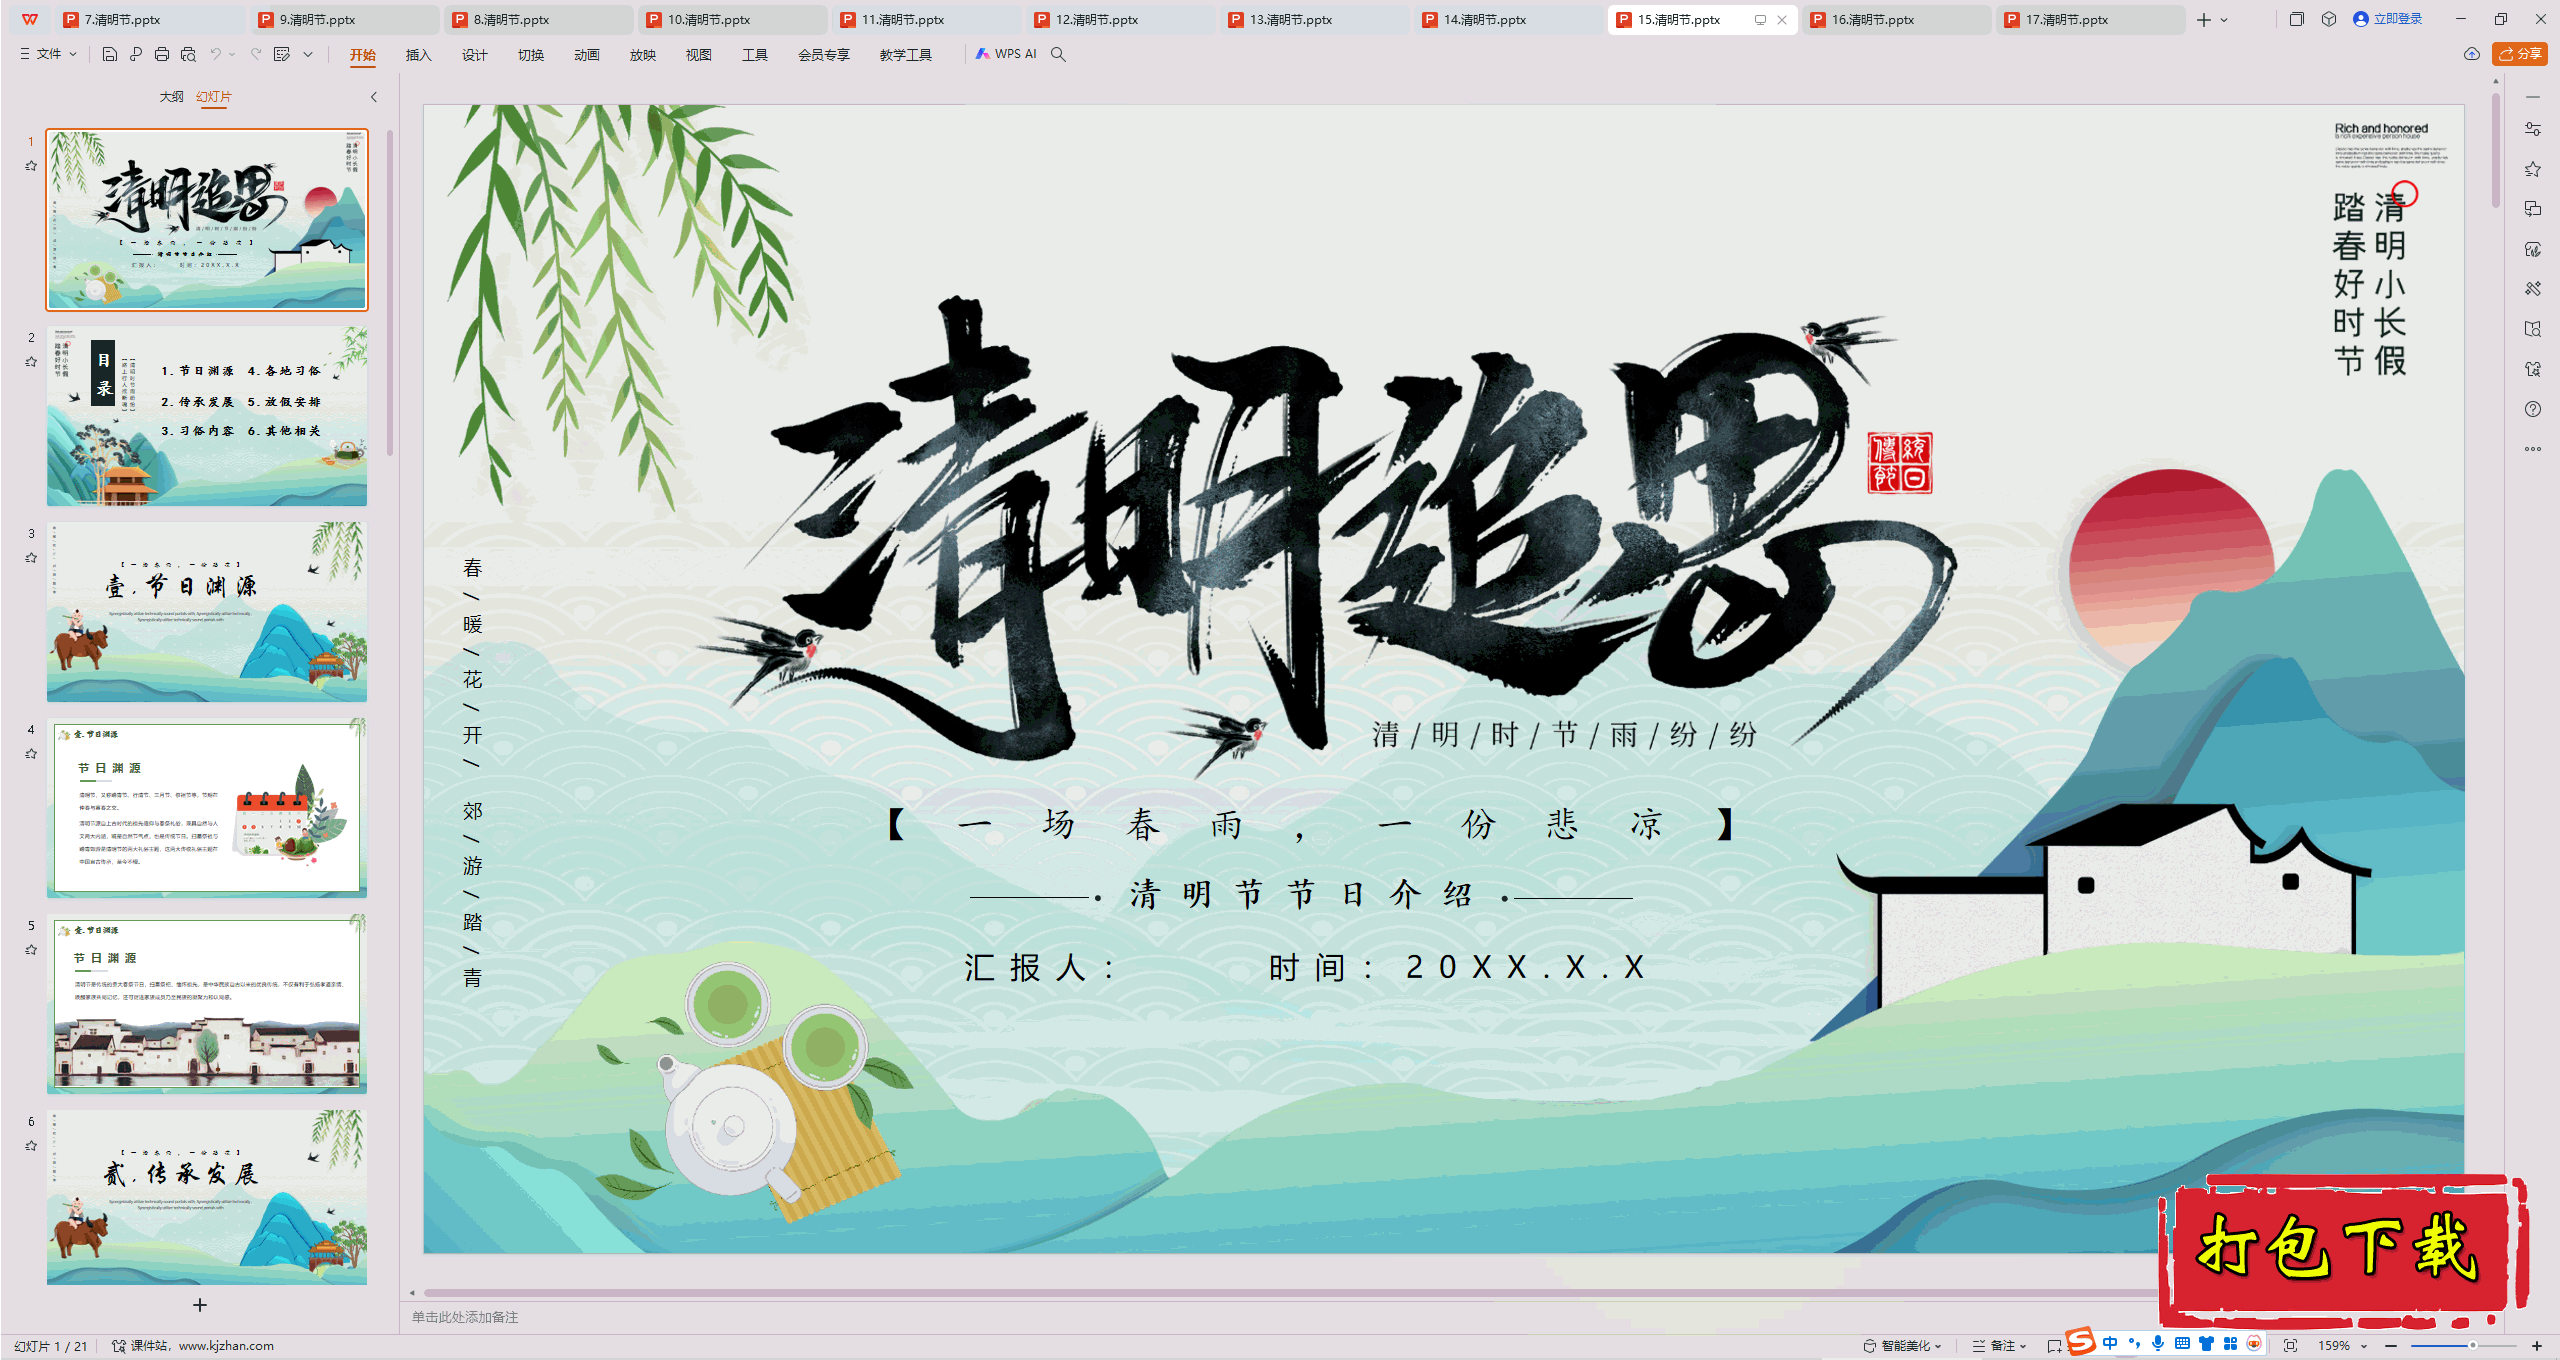This screenshot has width=2560, height=1360.
Task: Toggle Sogou Chinese/English input mode
Action: (x=2110, y=1344)
